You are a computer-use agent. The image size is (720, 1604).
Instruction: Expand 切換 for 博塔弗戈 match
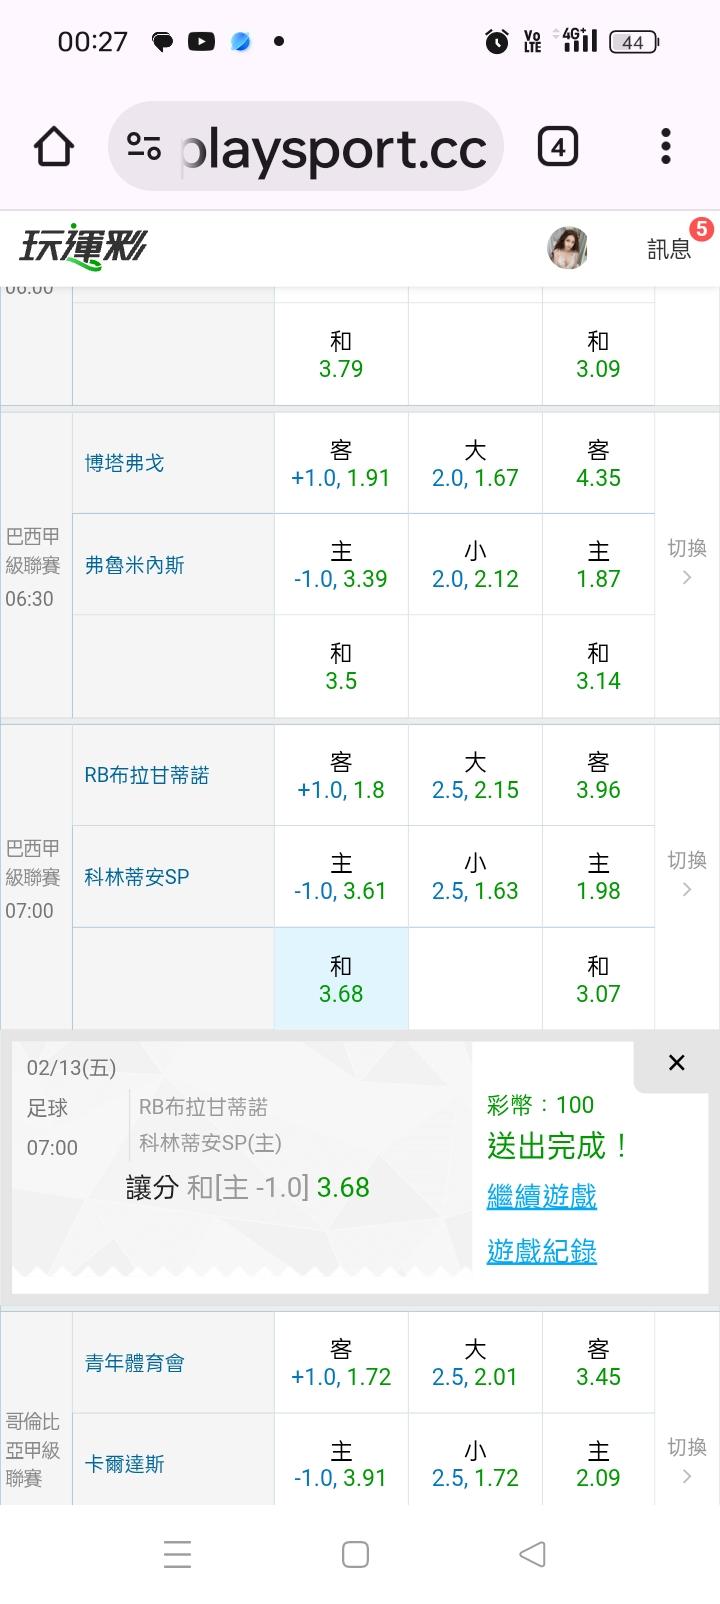click(x=687, y=562)
